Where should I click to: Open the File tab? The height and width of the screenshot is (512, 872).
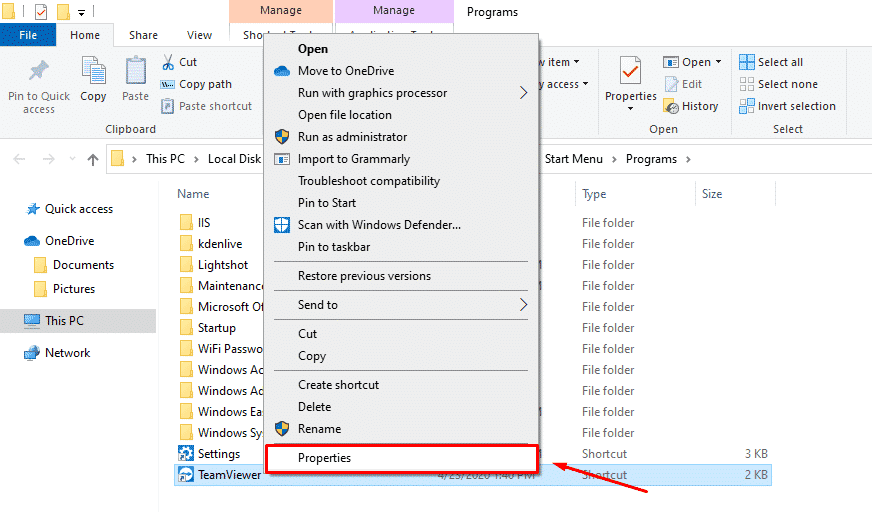pos(28,35)
